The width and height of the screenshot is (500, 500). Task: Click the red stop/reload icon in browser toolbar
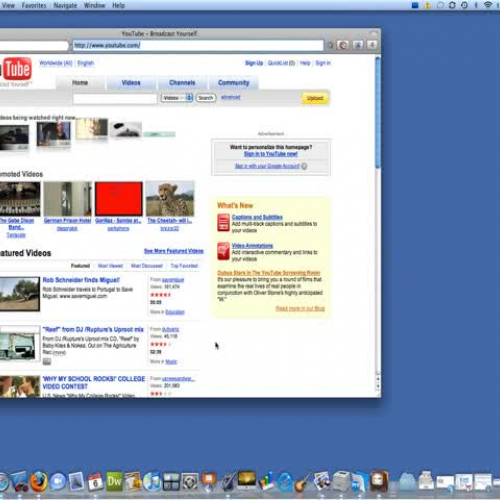click(343, 45)
